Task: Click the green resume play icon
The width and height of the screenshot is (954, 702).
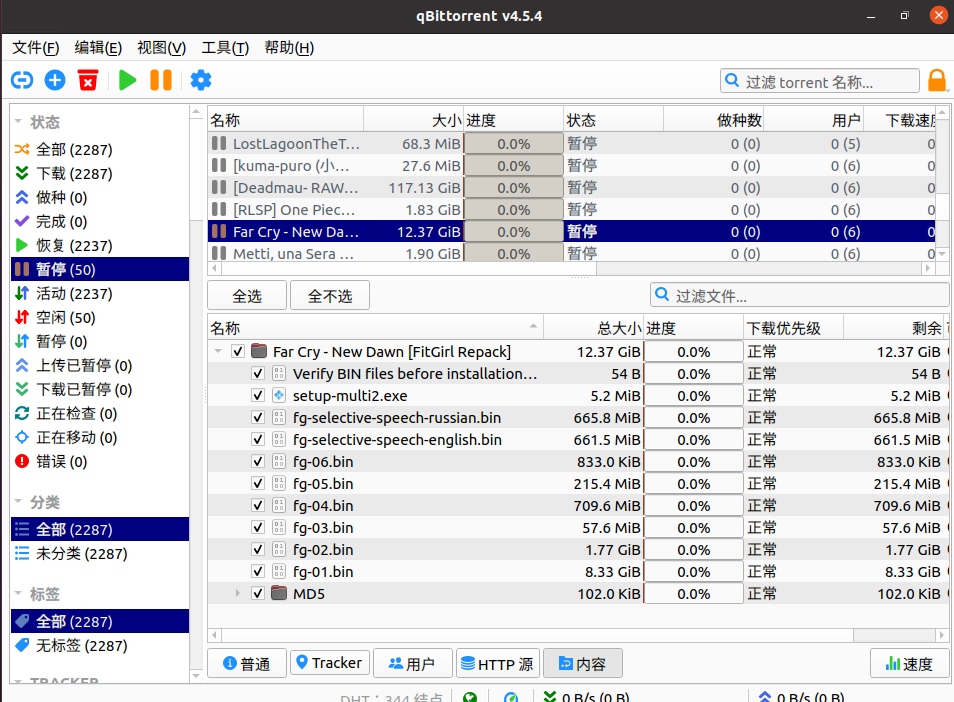Action: tap(127, 80)
